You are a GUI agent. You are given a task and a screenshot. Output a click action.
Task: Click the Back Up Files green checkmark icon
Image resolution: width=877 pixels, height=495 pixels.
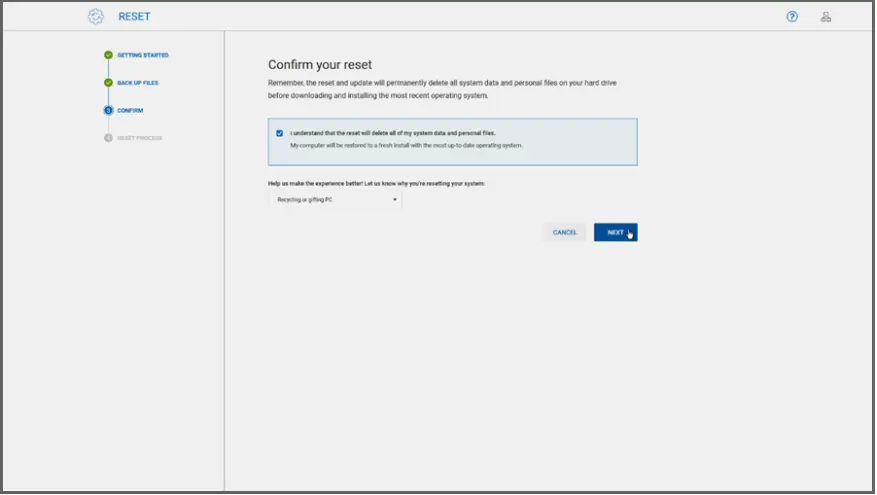(x=108, y=83)
